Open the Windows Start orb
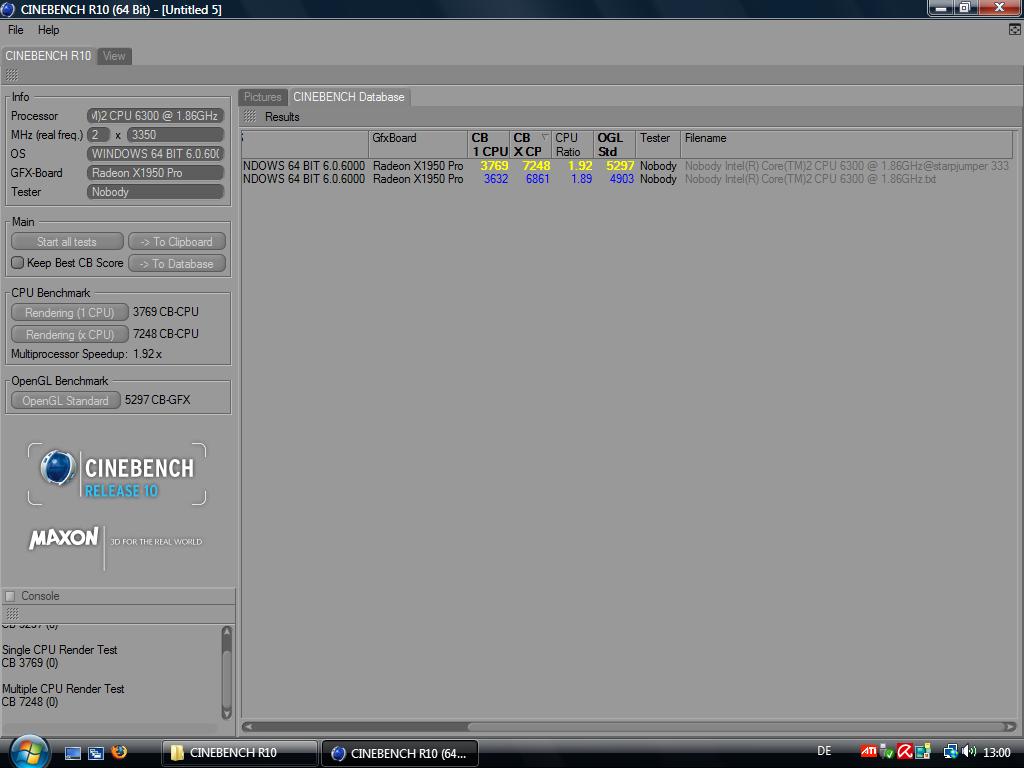Screen dimensions: 1024x768 [x=28, y=752]
